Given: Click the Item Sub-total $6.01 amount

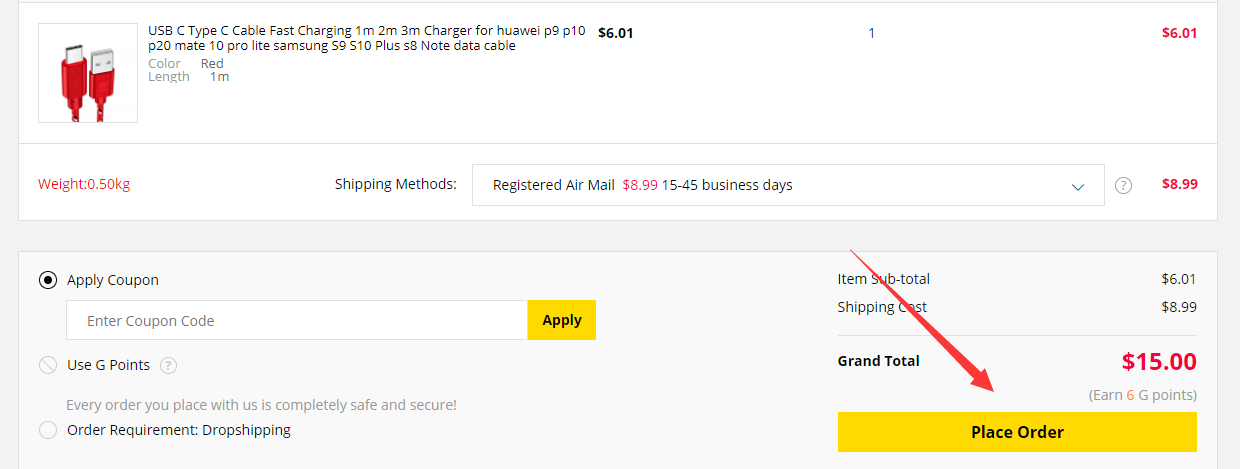Looking at the screenshot, I should click(1178, 279).
